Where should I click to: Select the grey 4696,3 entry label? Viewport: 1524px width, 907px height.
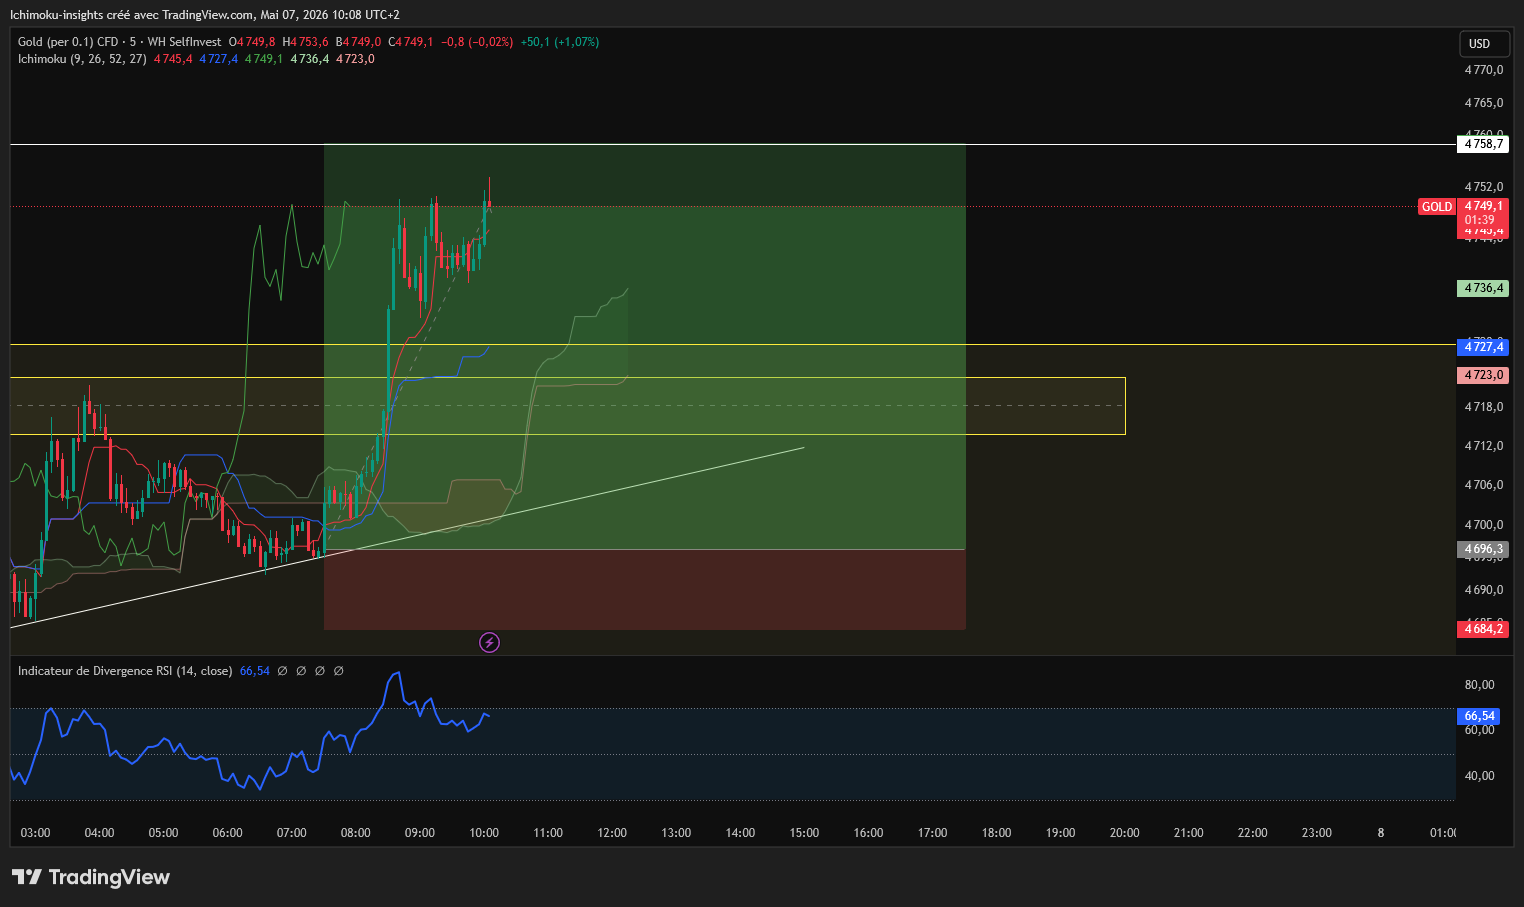pos(1482,549)
